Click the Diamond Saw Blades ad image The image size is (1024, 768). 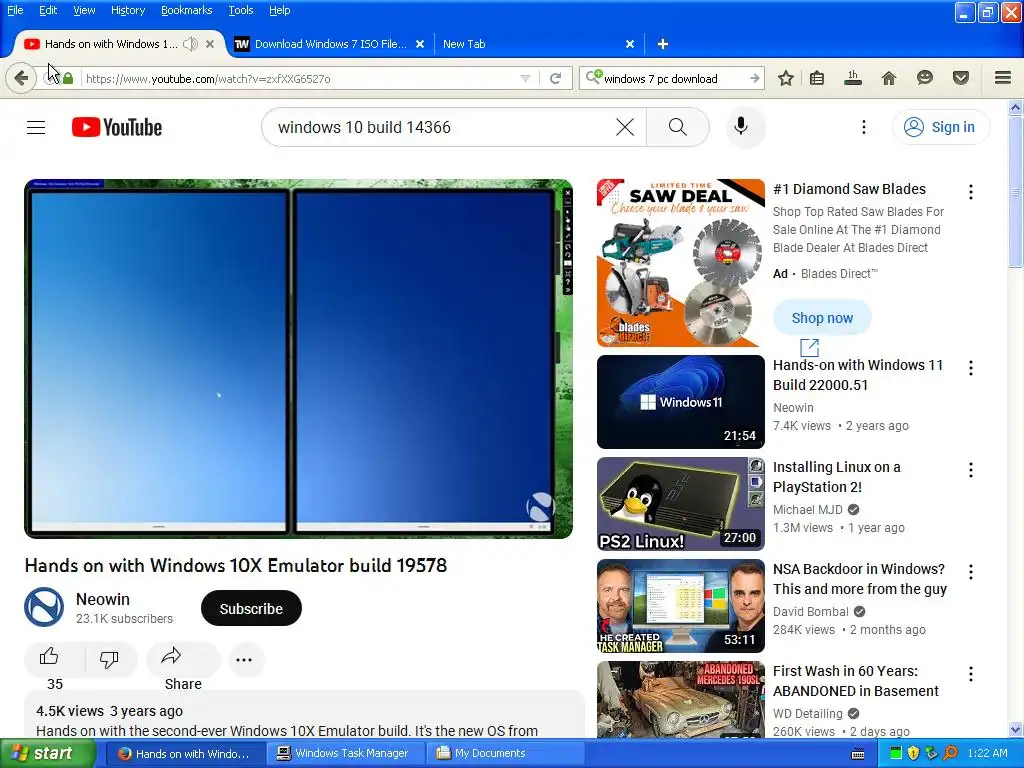[680, 263]
